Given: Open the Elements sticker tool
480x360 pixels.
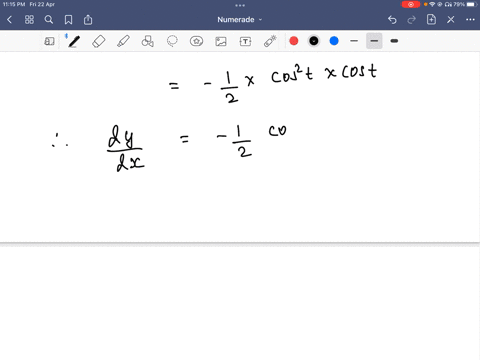Looking at the screenshot, I should [x=196, y=41].
